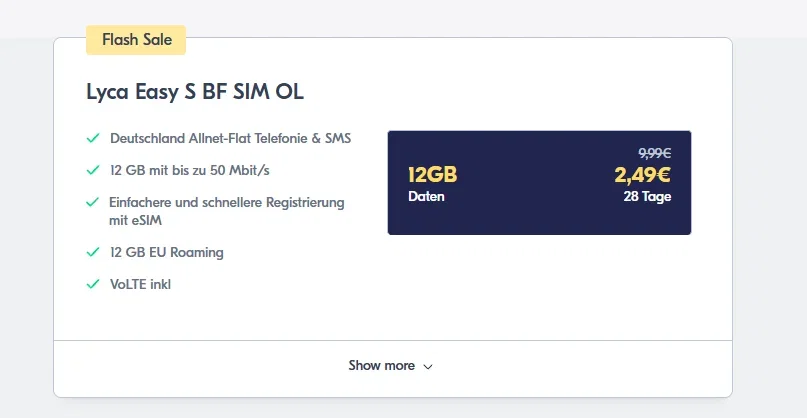Select the dark blue 12GB price panel

[539, 183]
